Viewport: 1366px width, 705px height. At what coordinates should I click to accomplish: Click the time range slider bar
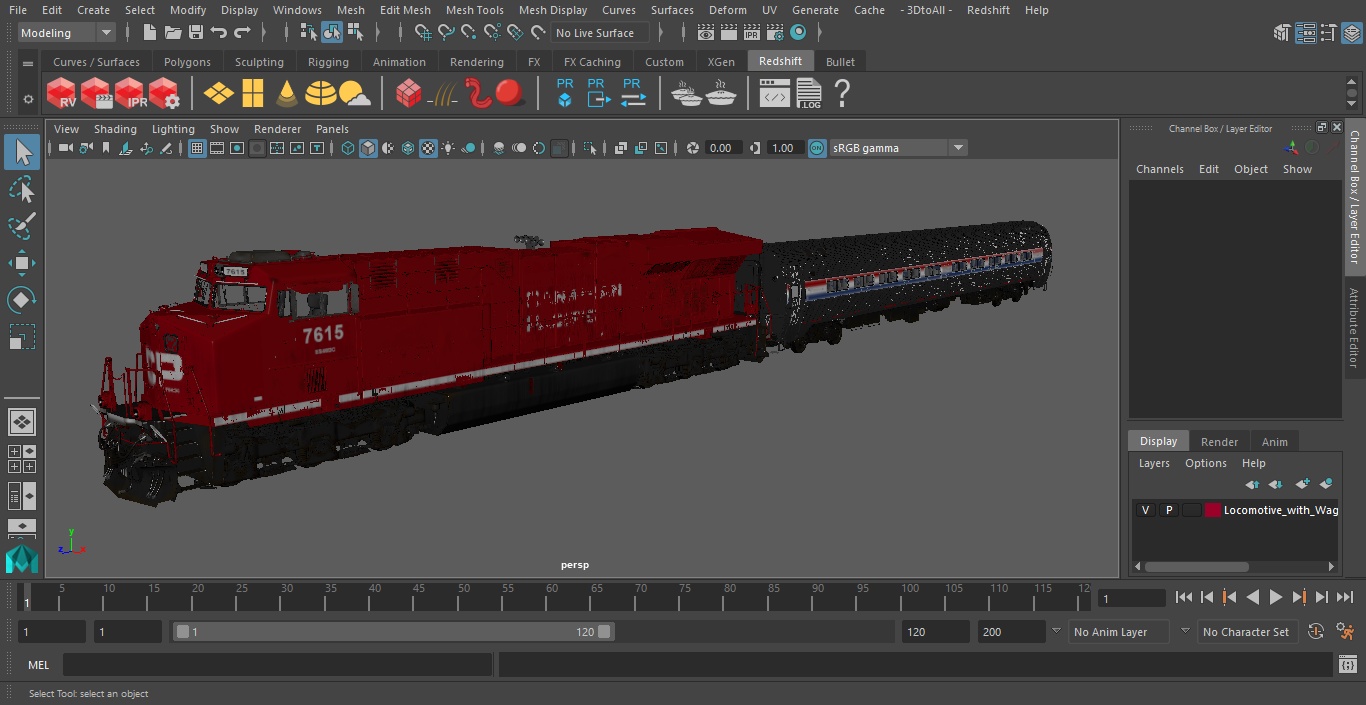coord(394,632)
